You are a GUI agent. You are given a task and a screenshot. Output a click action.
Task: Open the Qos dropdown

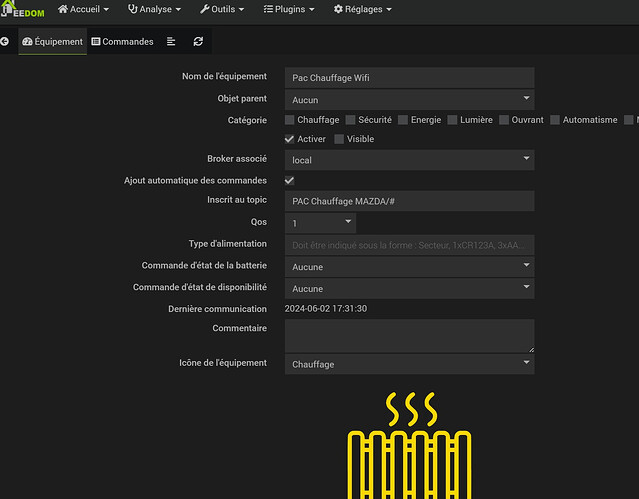point(320,223)
